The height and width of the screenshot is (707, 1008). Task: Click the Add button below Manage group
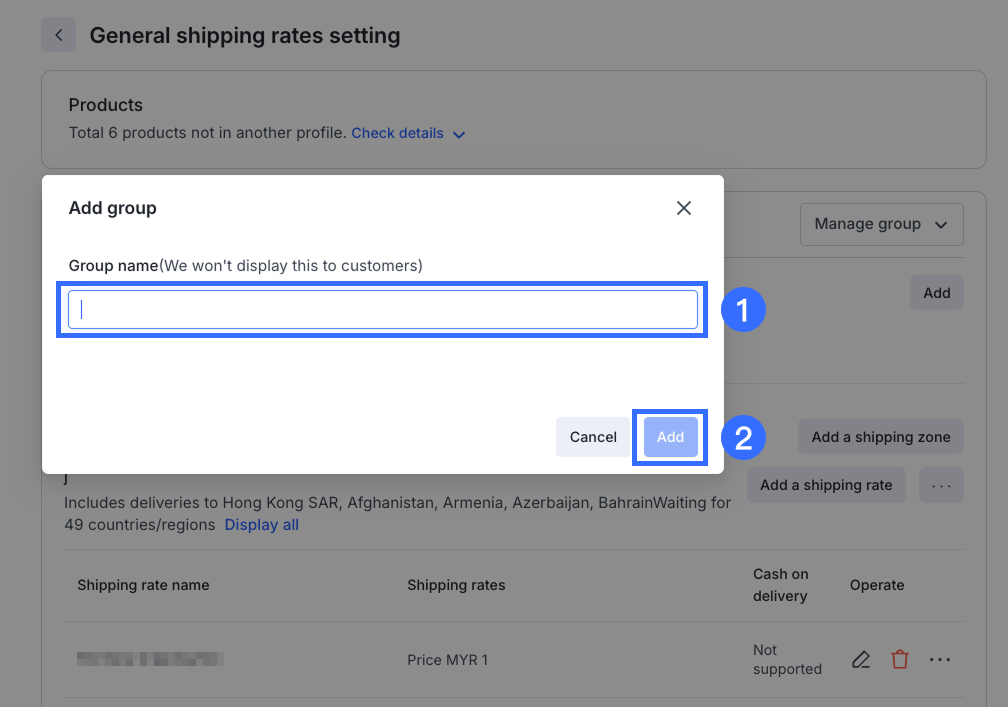coord(936,293)
